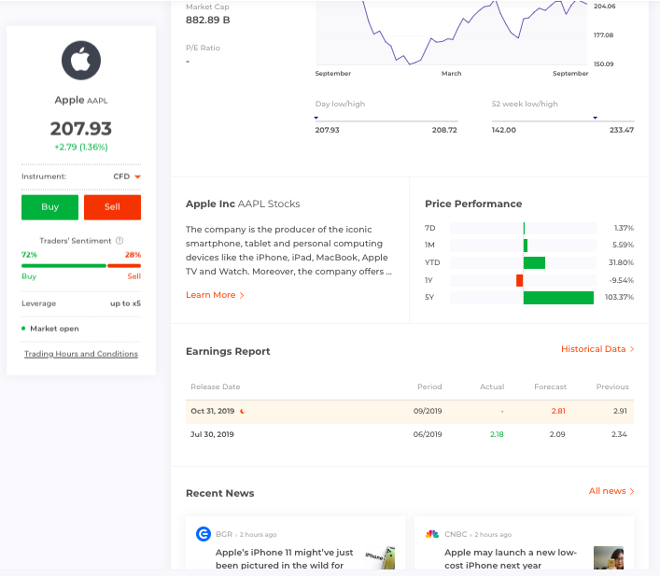Select the Jul 30, 2019 earnings row
This screenshot has height=576, width=660.
pos(410,434)
